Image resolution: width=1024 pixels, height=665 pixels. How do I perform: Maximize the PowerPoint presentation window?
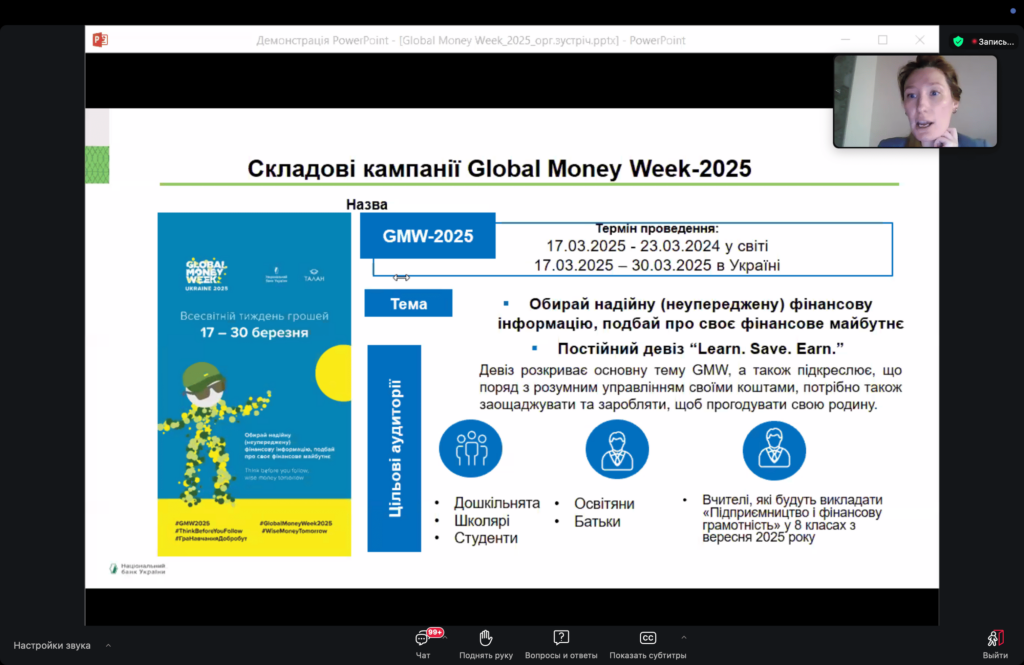point(883,40)
